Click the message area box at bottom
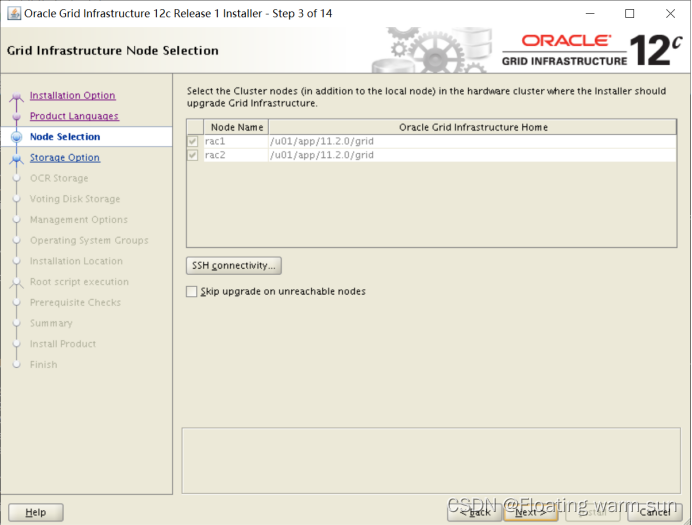The width and height of the screenshot is (692, 525). click(x=431, y=461)
